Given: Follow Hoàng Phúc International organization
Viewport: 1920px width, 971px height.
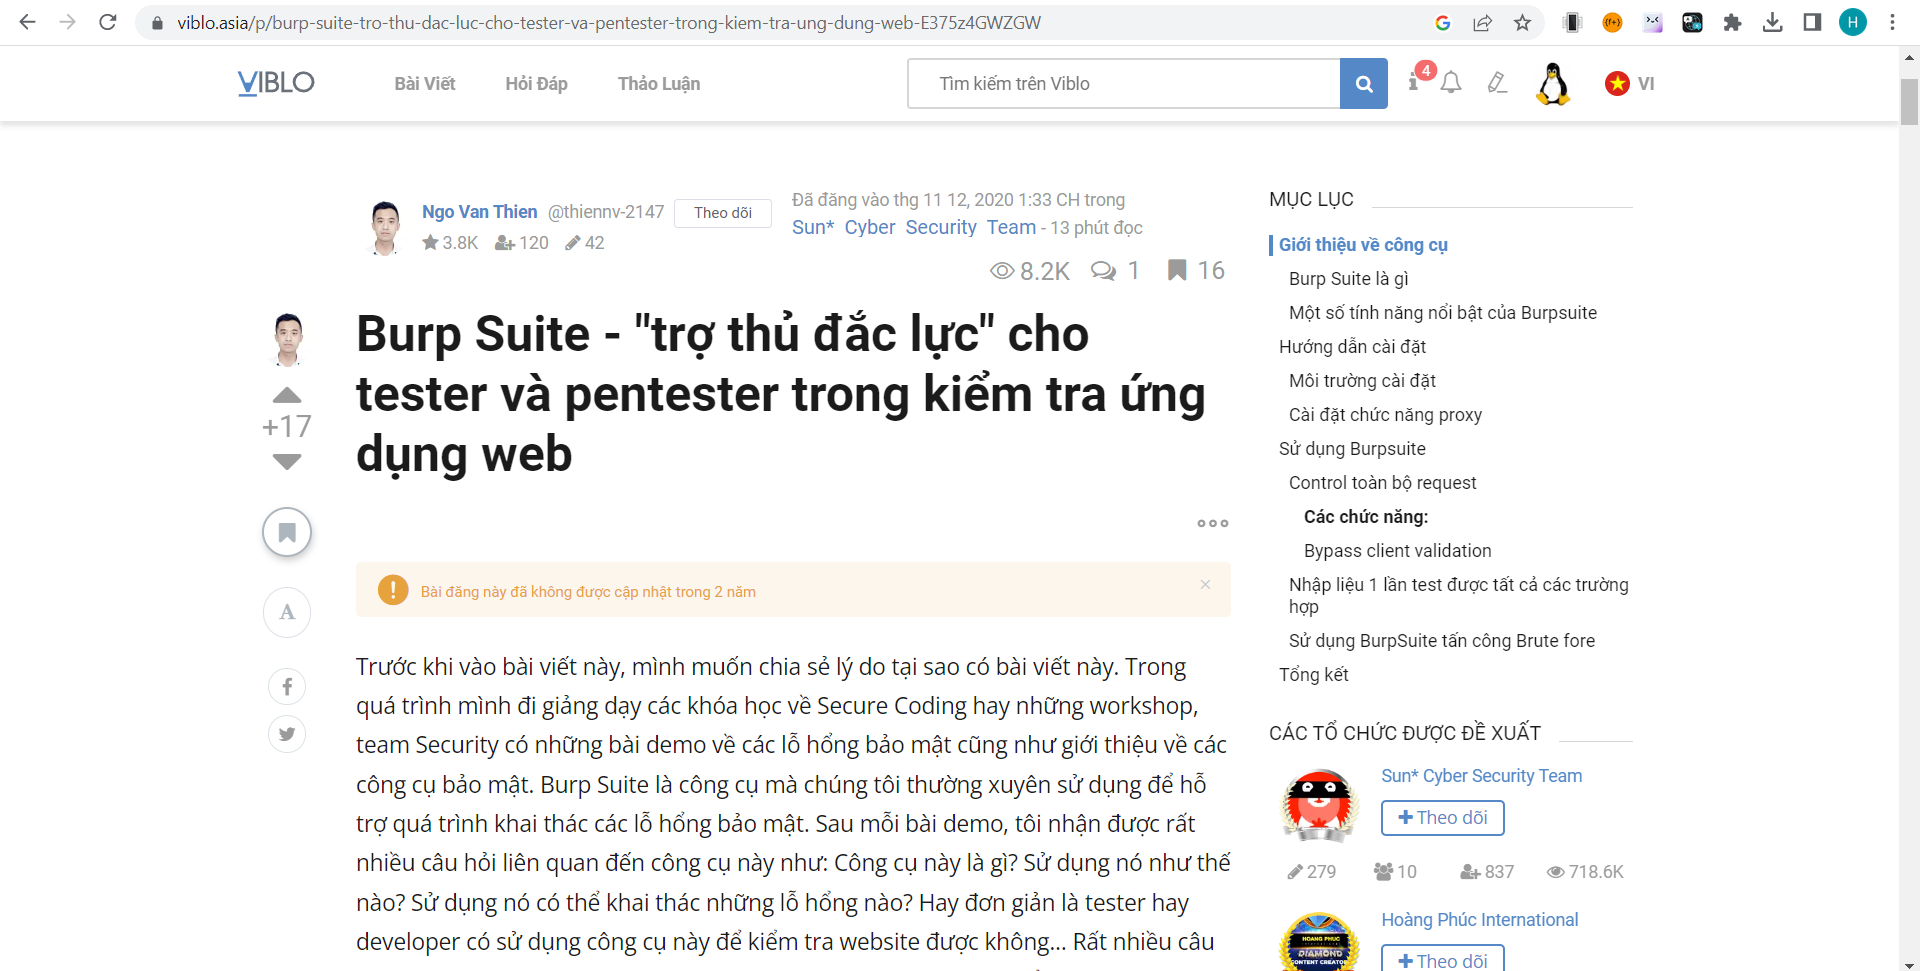Looking at the screenshot, I should pyautogui.click(x=1442, y=960).
